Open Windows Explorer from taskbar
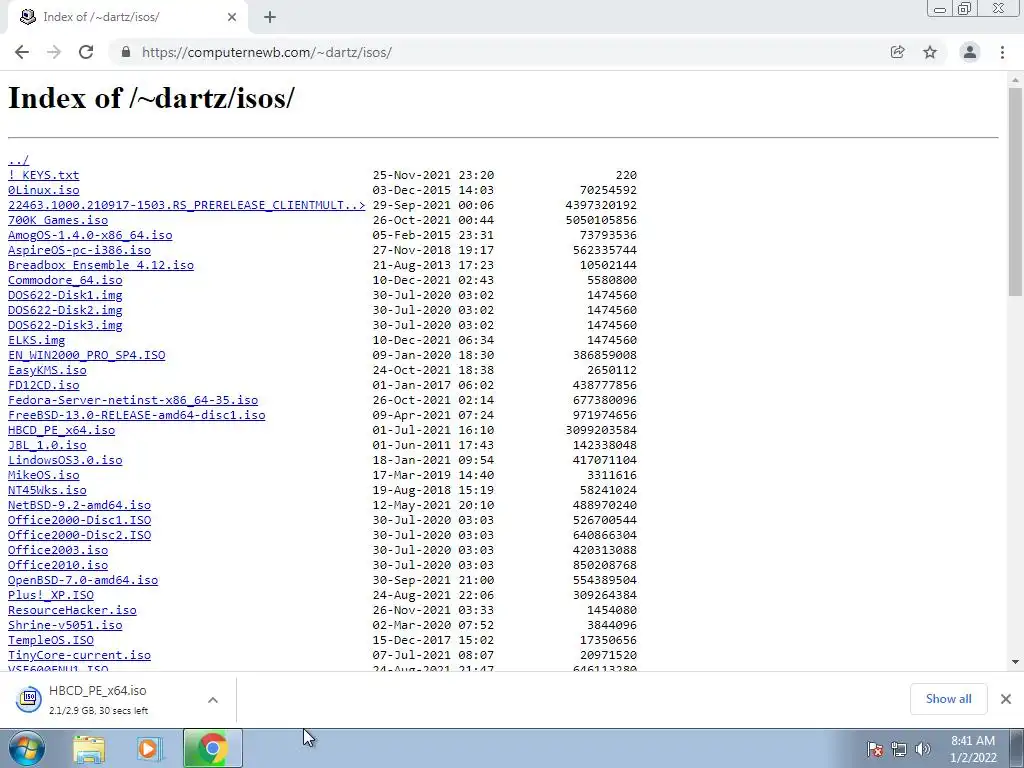This screenshot has width=1024, height=768. 89,748
